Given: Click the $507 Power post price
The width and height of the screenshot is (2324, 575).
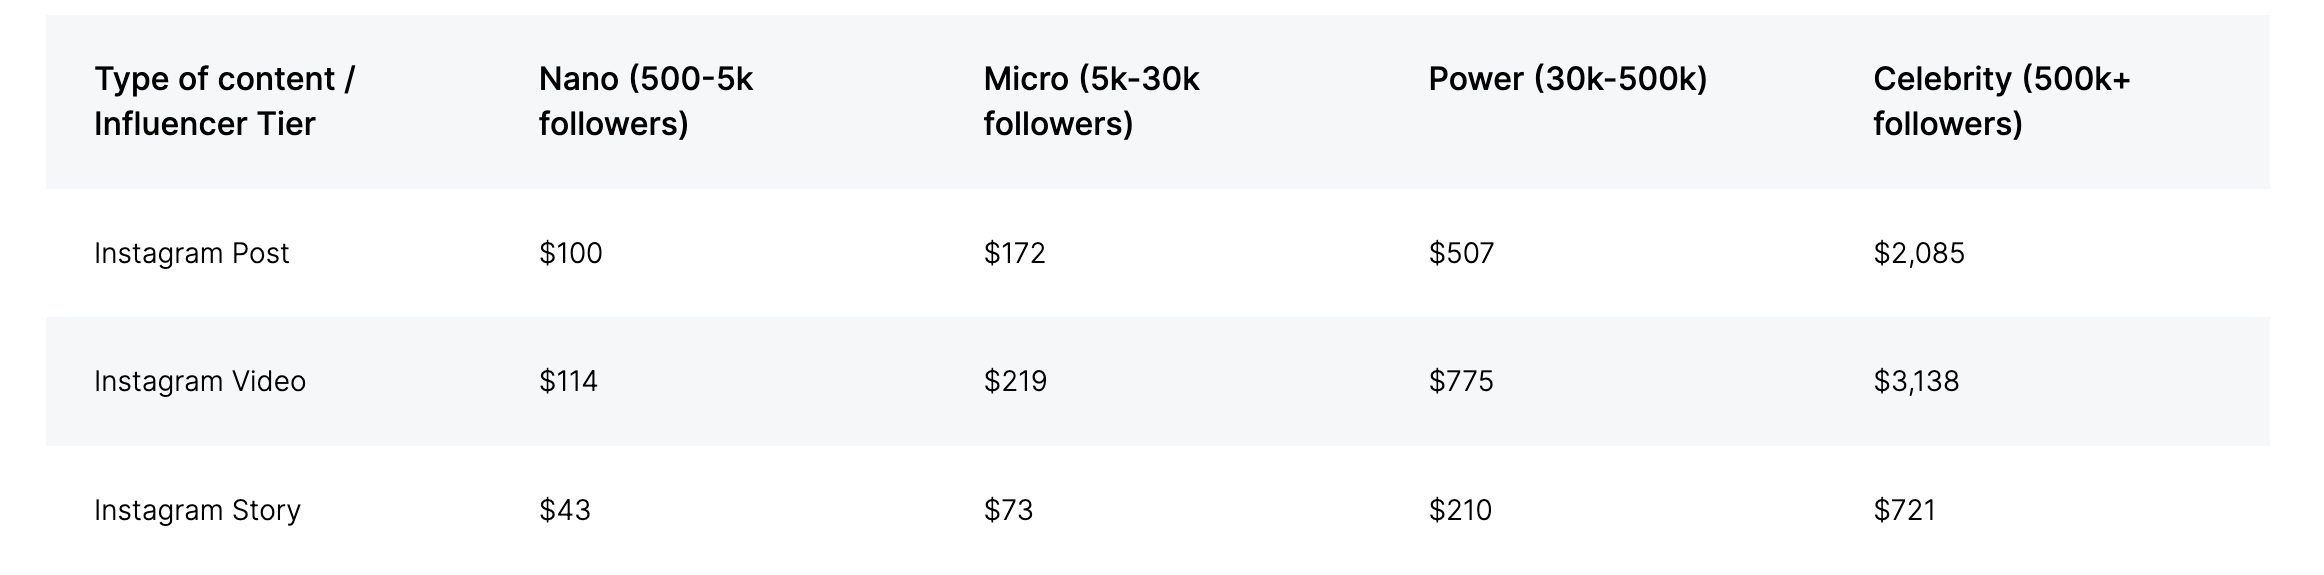Looking at the screenshot, I should tap(1461, 253).
